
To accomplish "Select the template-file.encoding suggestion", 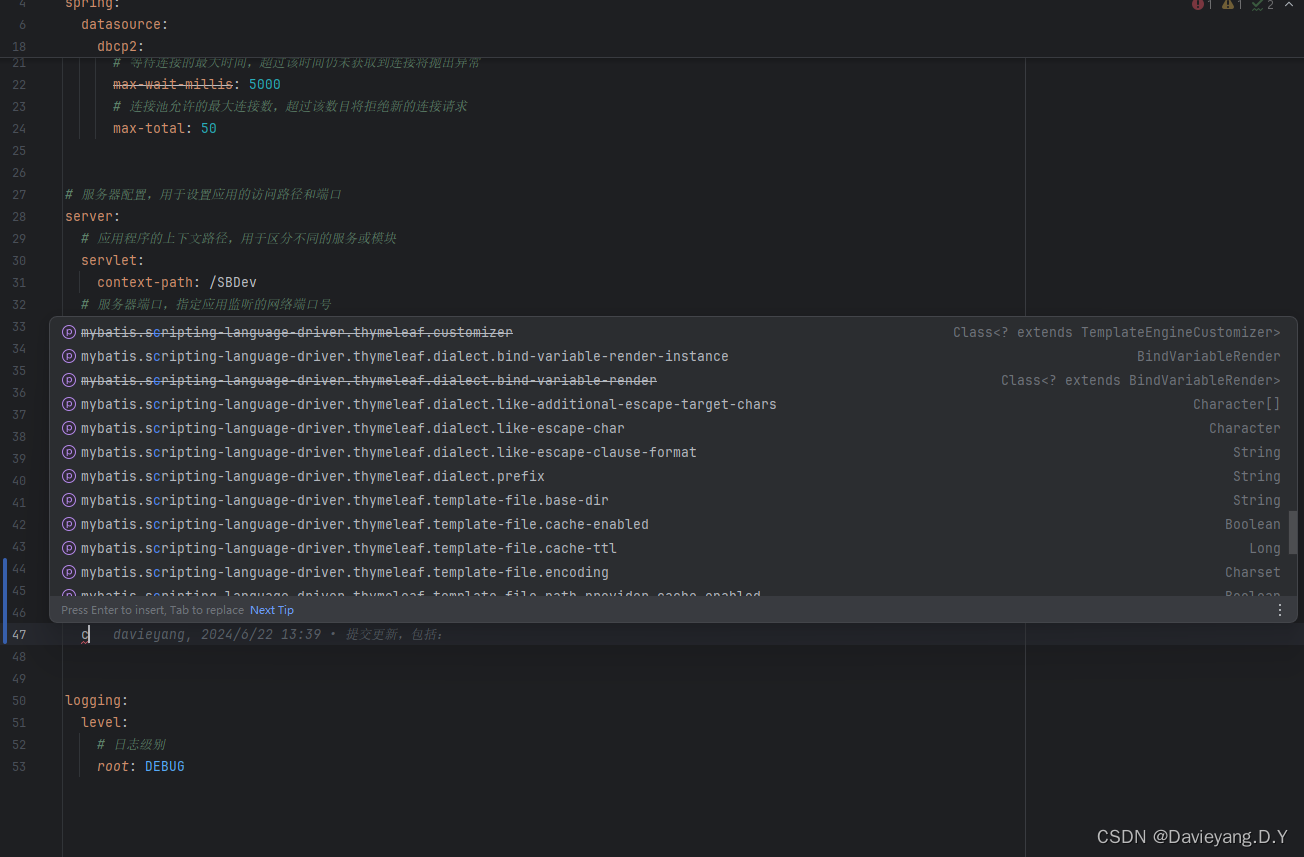I will point(673,572).
